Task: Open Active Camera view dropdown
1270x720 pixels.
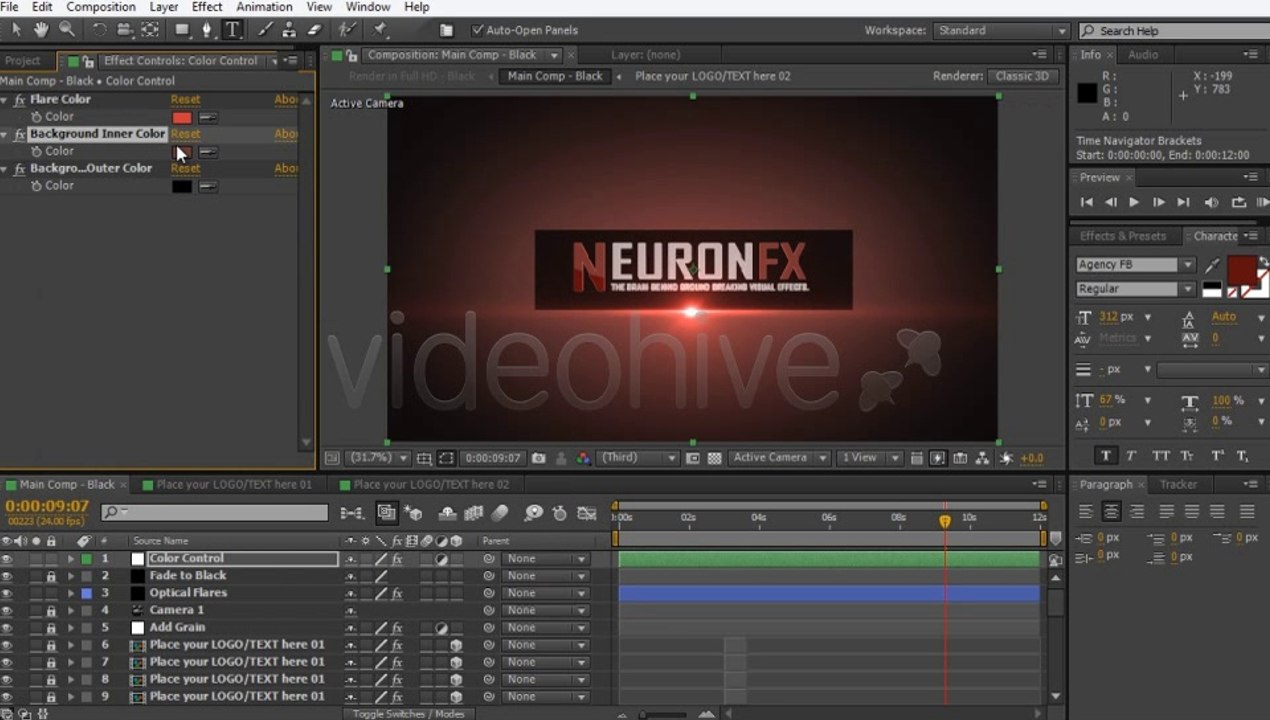Action: click(779, 458)
